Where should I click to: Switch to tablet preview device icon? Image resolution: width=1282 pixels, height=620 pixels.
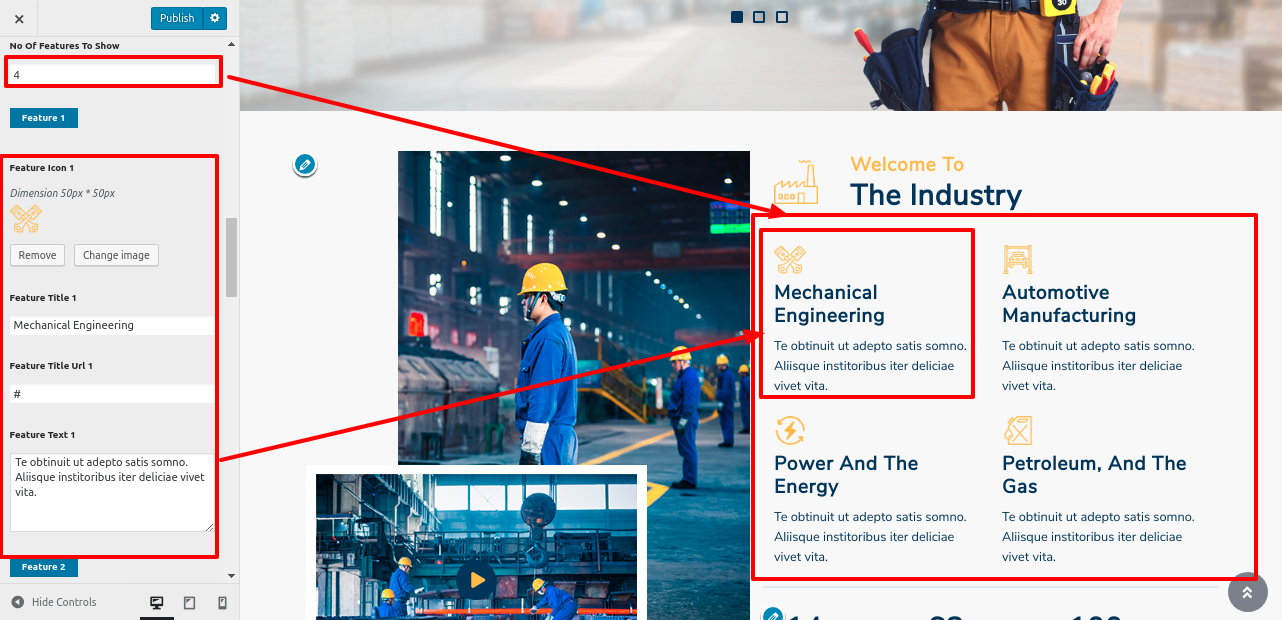point(189,602)
